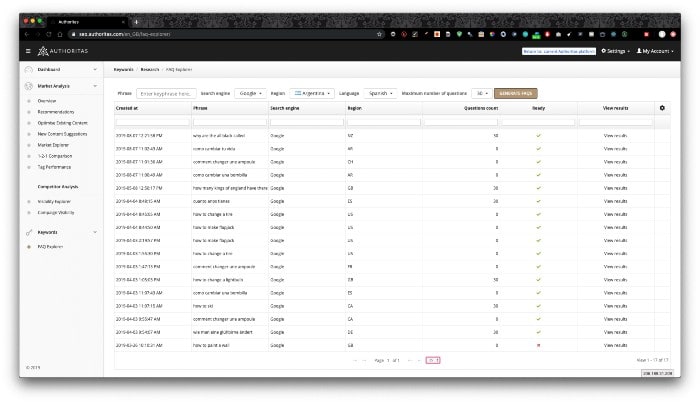Collapse the Keywords sidebar section
The image size is (700, 403).
pyautogui.click(x=95, y=233)
